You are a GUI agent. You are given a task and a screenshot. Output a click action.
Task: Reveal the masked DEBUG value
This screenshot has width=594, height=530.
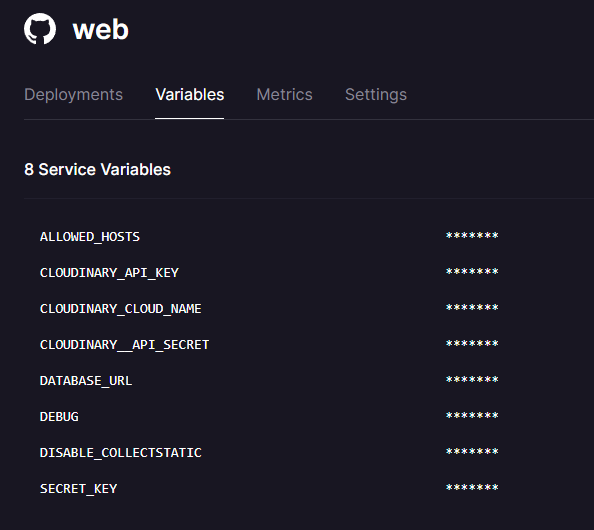point(472,416)
